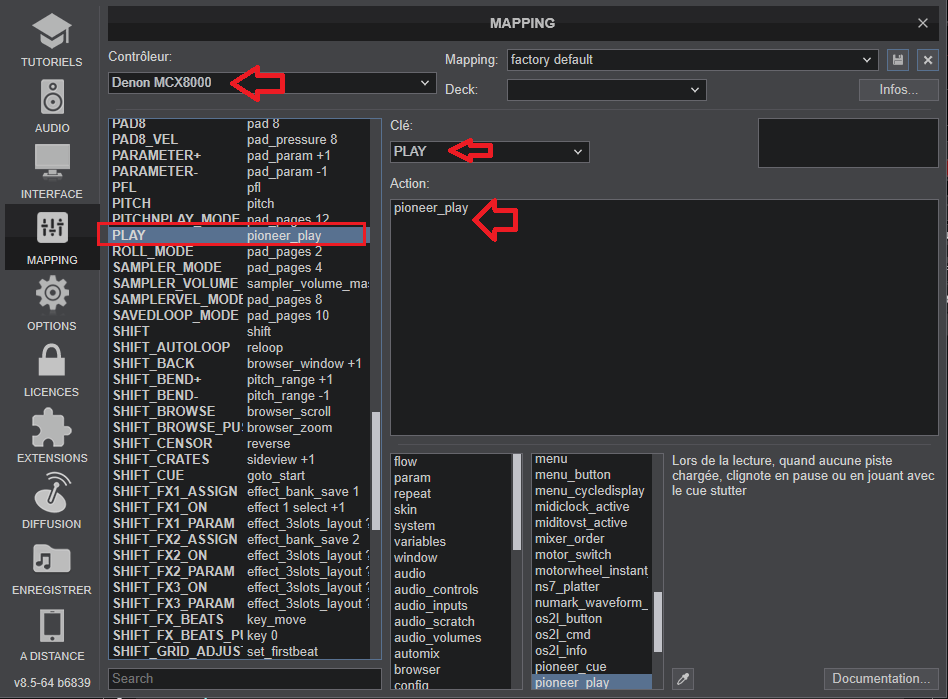Select the highlighted pioneer_play action
Screen dimensions: 948x699
click(x=592, y=683)
